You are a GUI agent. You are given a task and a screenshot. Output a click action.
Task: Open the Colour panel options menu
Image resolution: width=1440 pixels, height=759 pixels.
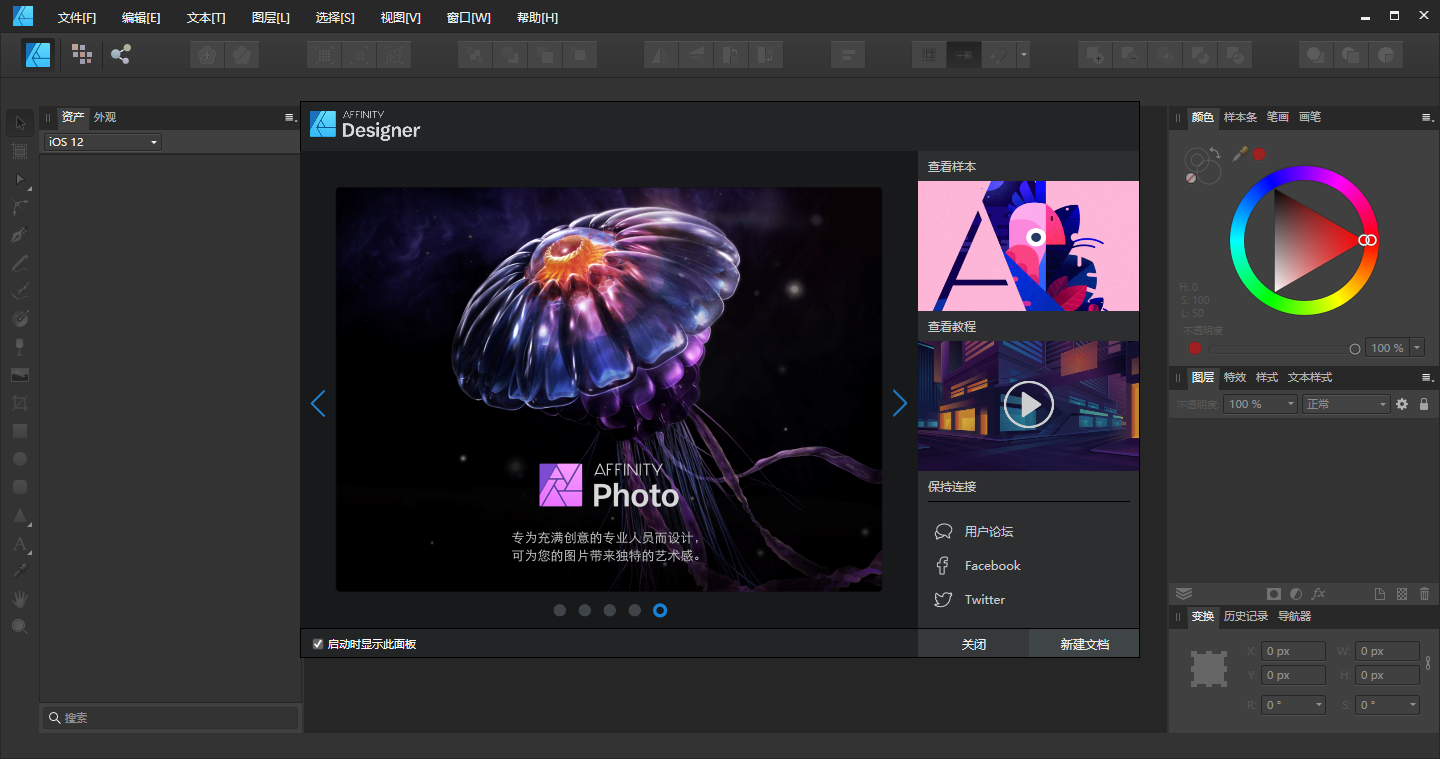[x=1427, y=117]
